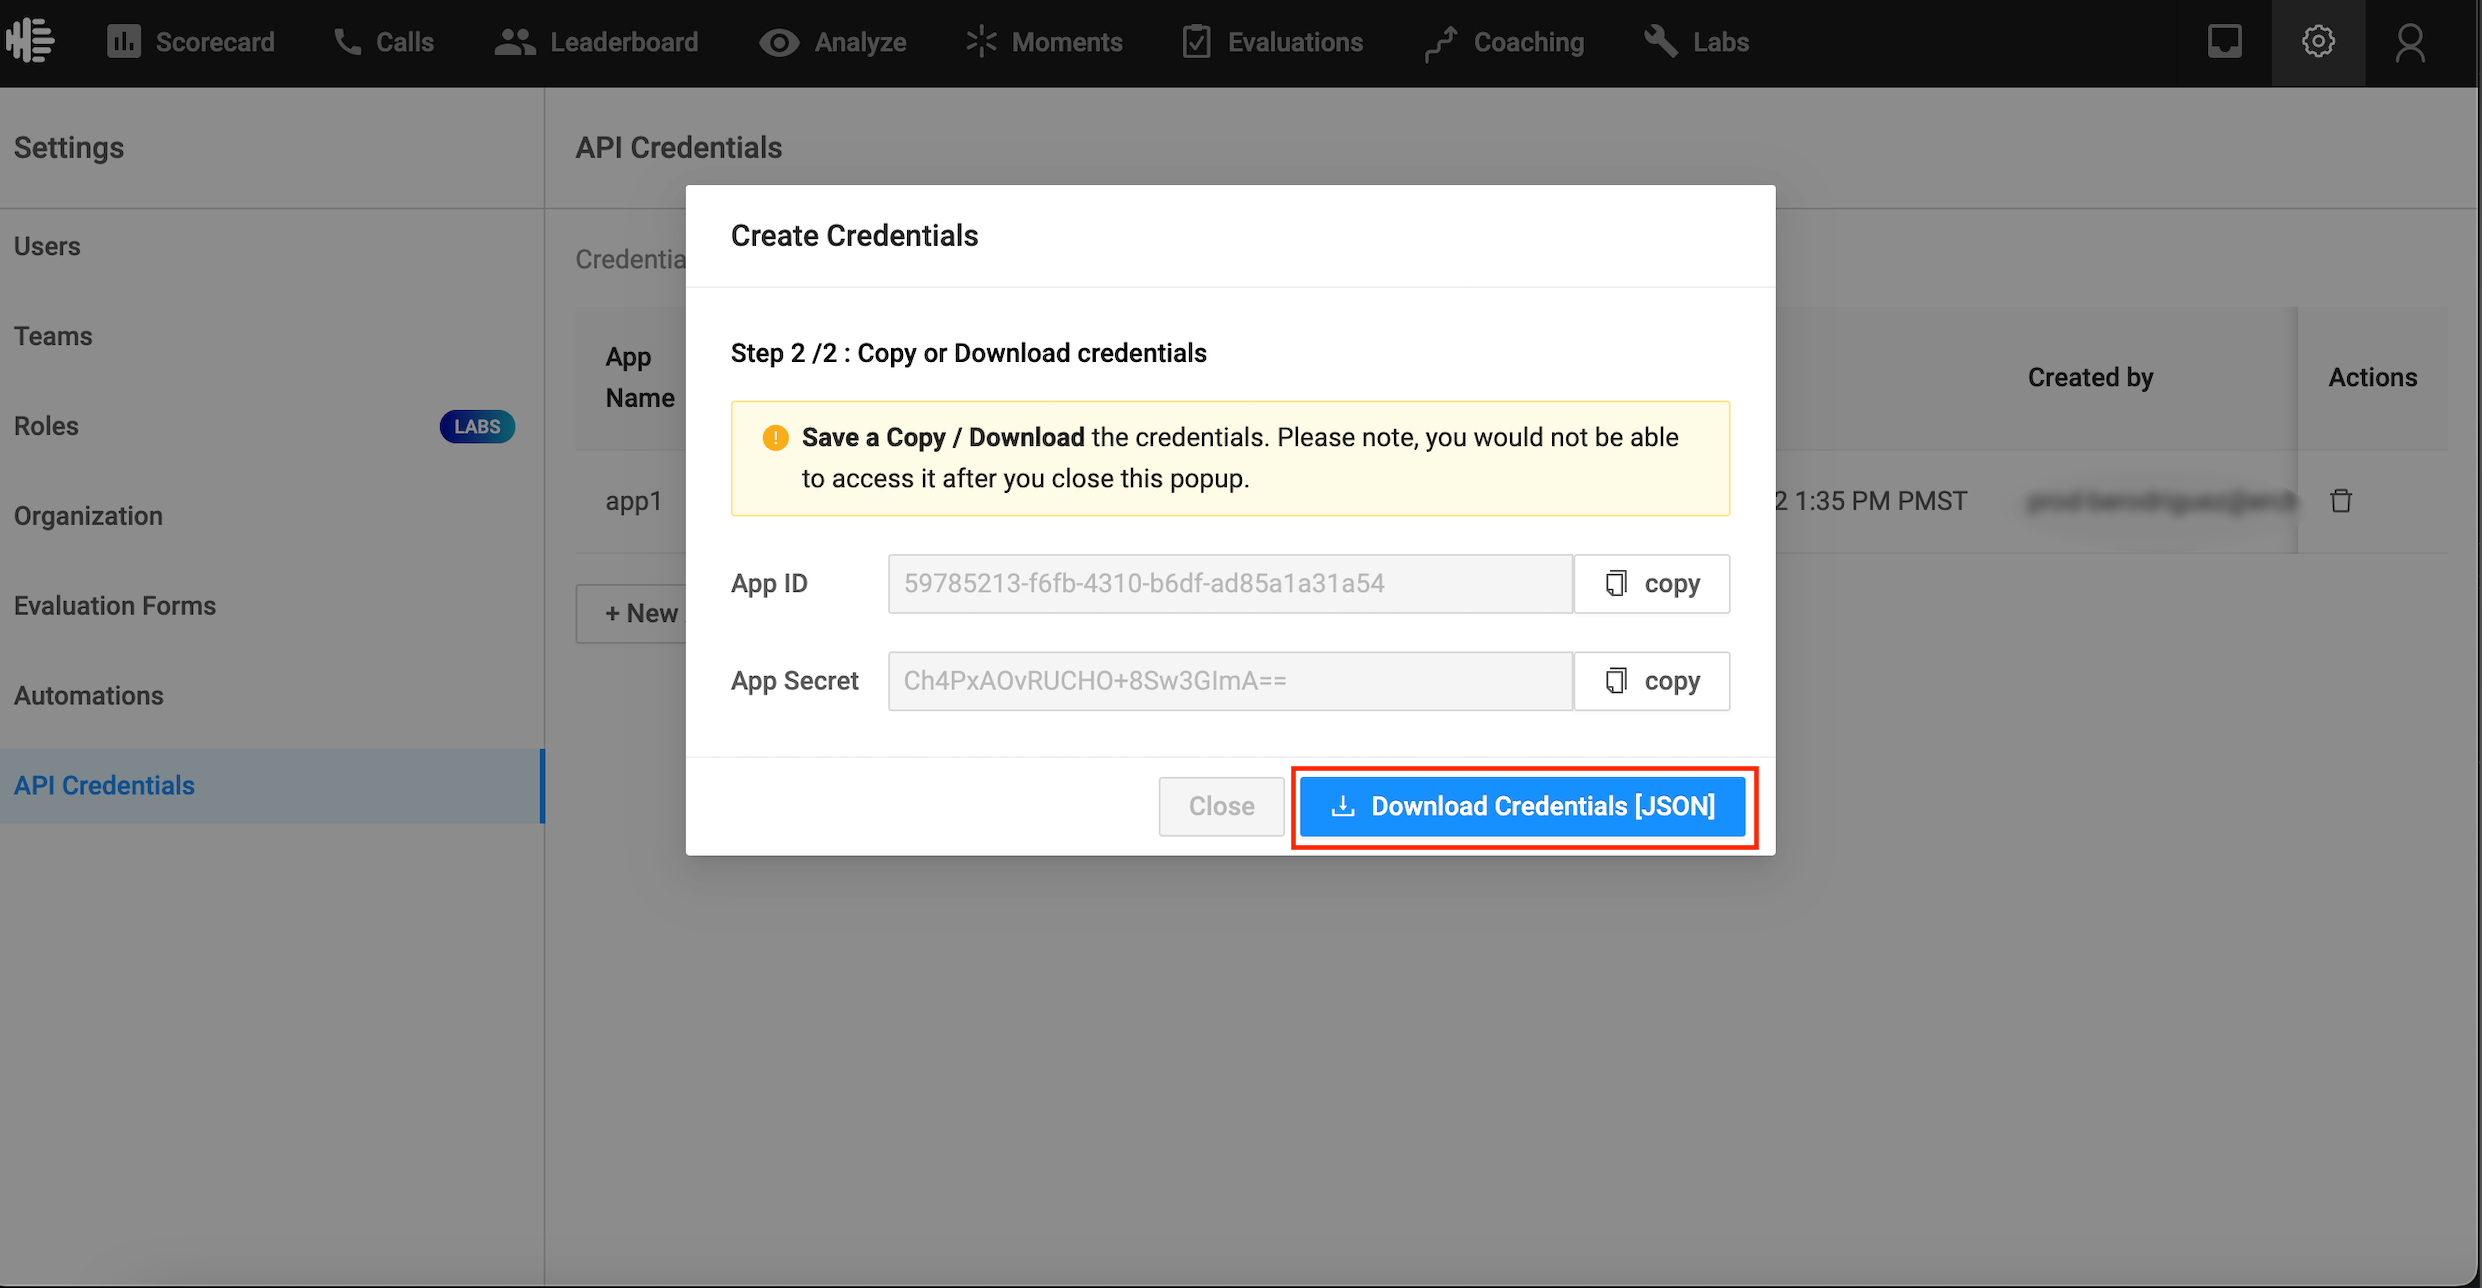The height and width of the screenshot is (1288, 2482).
Task: Select Evaluation Forms in the settings sidebar
Action: (115, 606)
